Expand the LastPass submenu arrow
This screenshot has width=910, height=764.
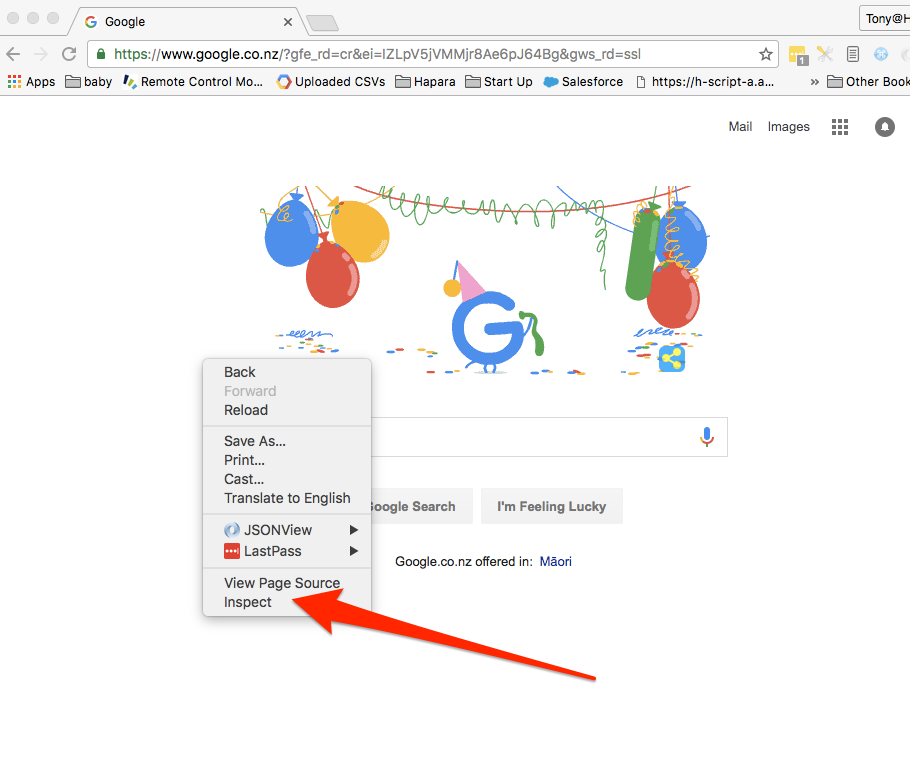[353, 551]
